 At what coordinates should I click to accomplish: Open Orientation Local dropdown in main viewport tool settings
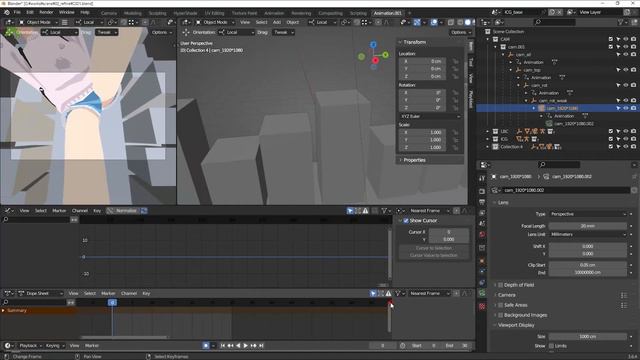(x=236, y=32)
